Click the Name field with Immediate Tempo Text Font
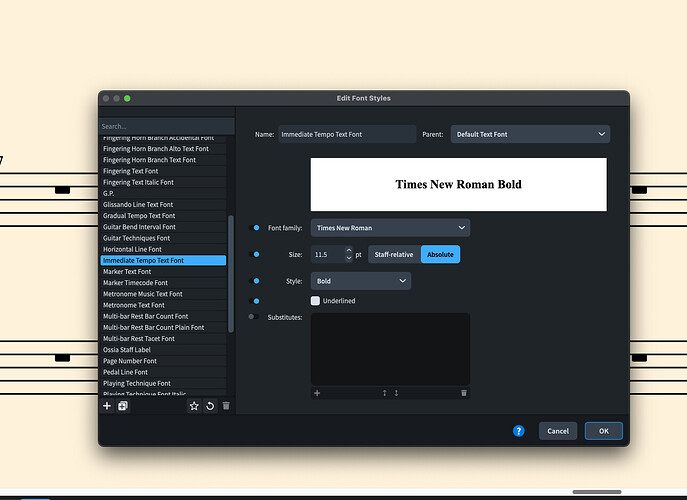Viewport: 687px width, 500px height. click(347, 134)
